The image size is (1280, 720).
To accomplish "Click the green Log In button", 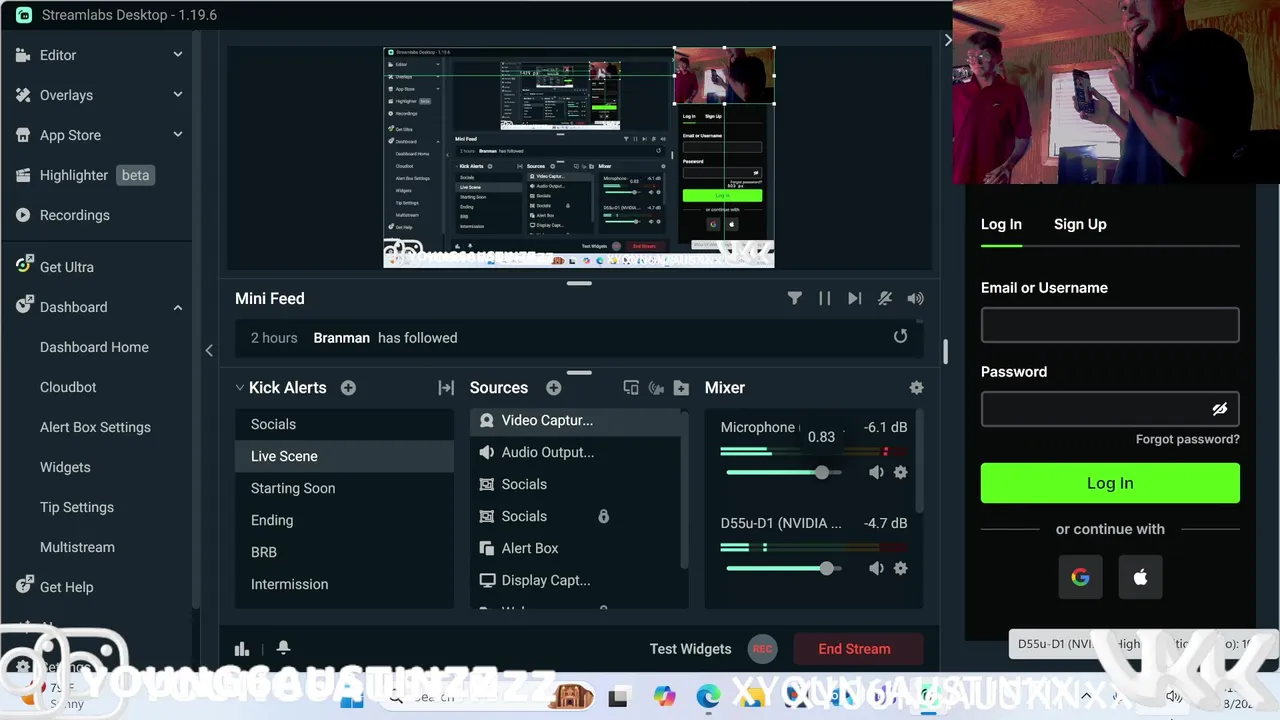I will (x=1110, y=483).
